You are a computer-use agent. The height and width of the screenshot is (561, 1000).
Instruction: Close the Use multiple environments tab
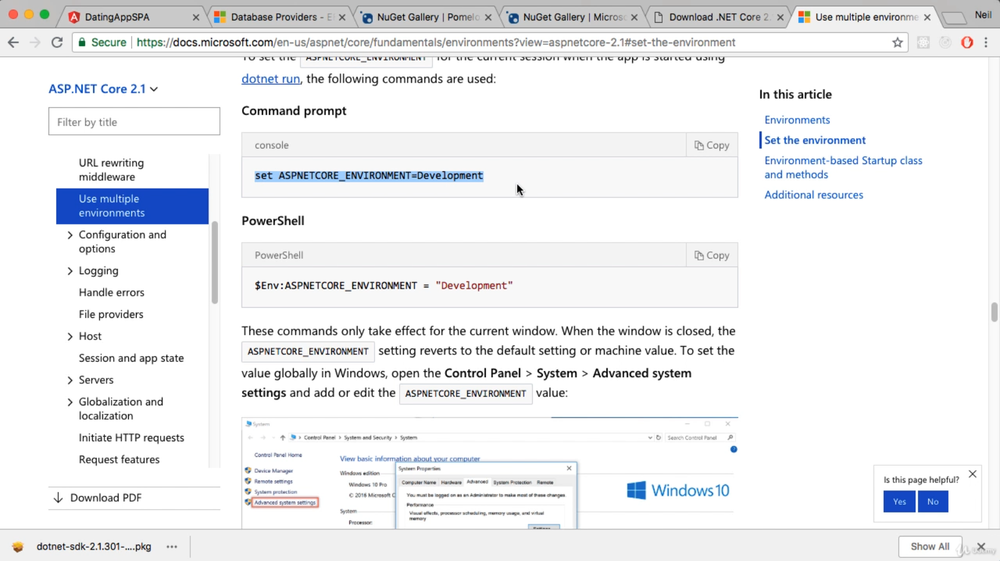pyautogui.click(x=927, y=17)
